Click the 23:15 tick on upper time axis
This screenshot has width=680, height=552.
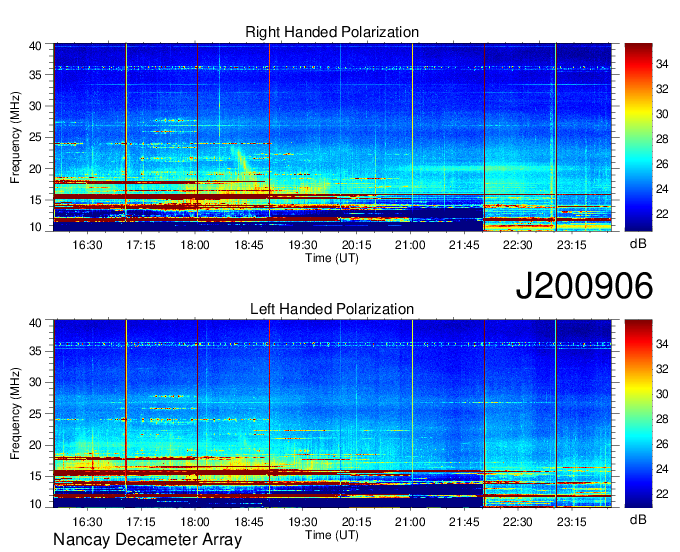572,245
